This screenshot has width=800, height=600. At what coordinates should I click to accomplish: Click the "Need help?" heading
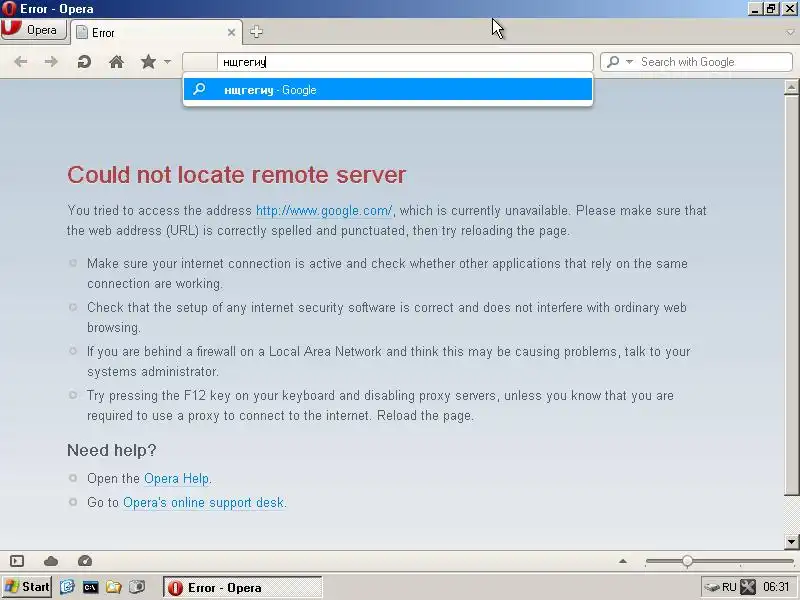(112, 450)
